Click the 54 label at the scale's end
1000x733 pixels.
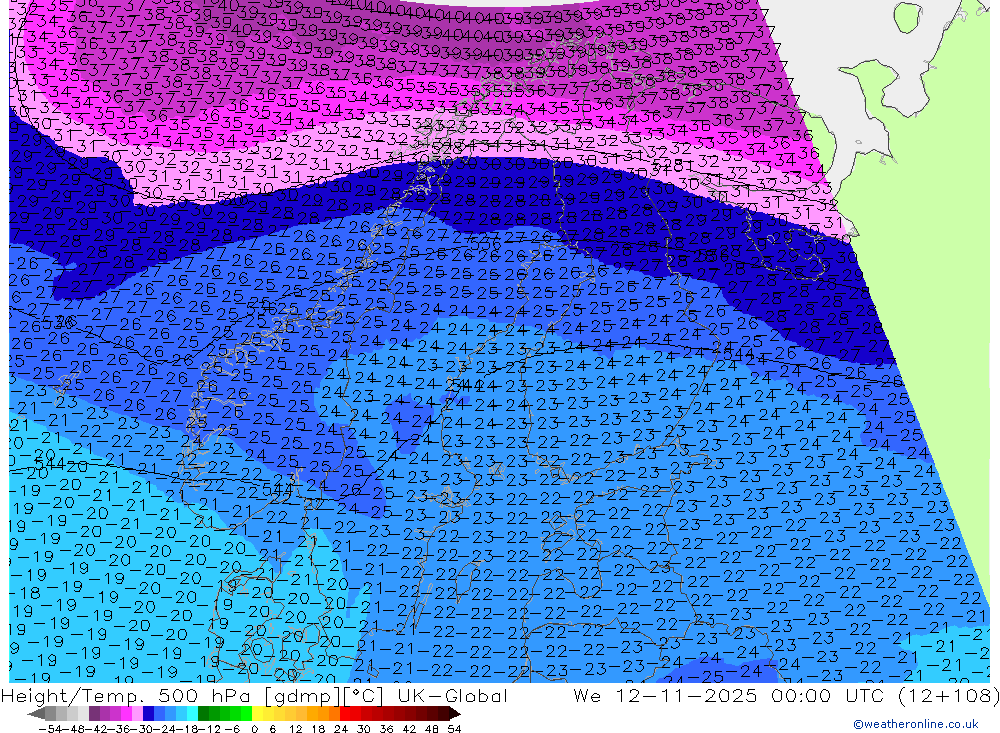[x=454, y=729]
